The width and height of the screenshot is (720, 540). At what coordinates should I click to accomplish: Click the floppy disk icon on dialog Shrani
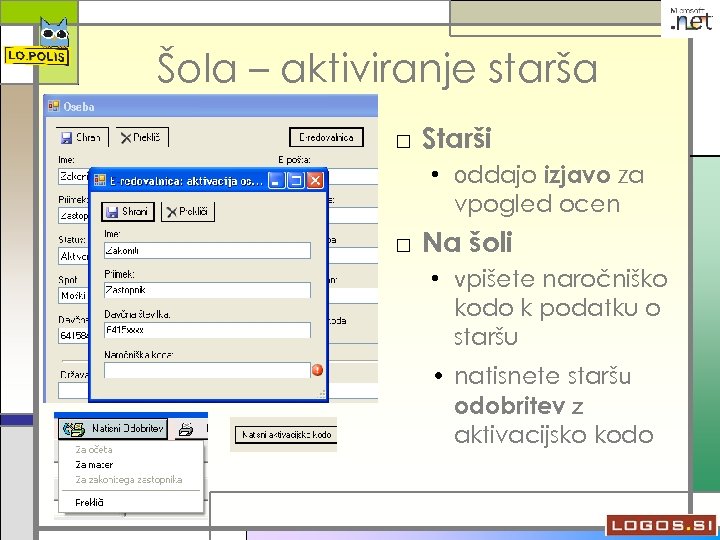[x=112, y=212]
